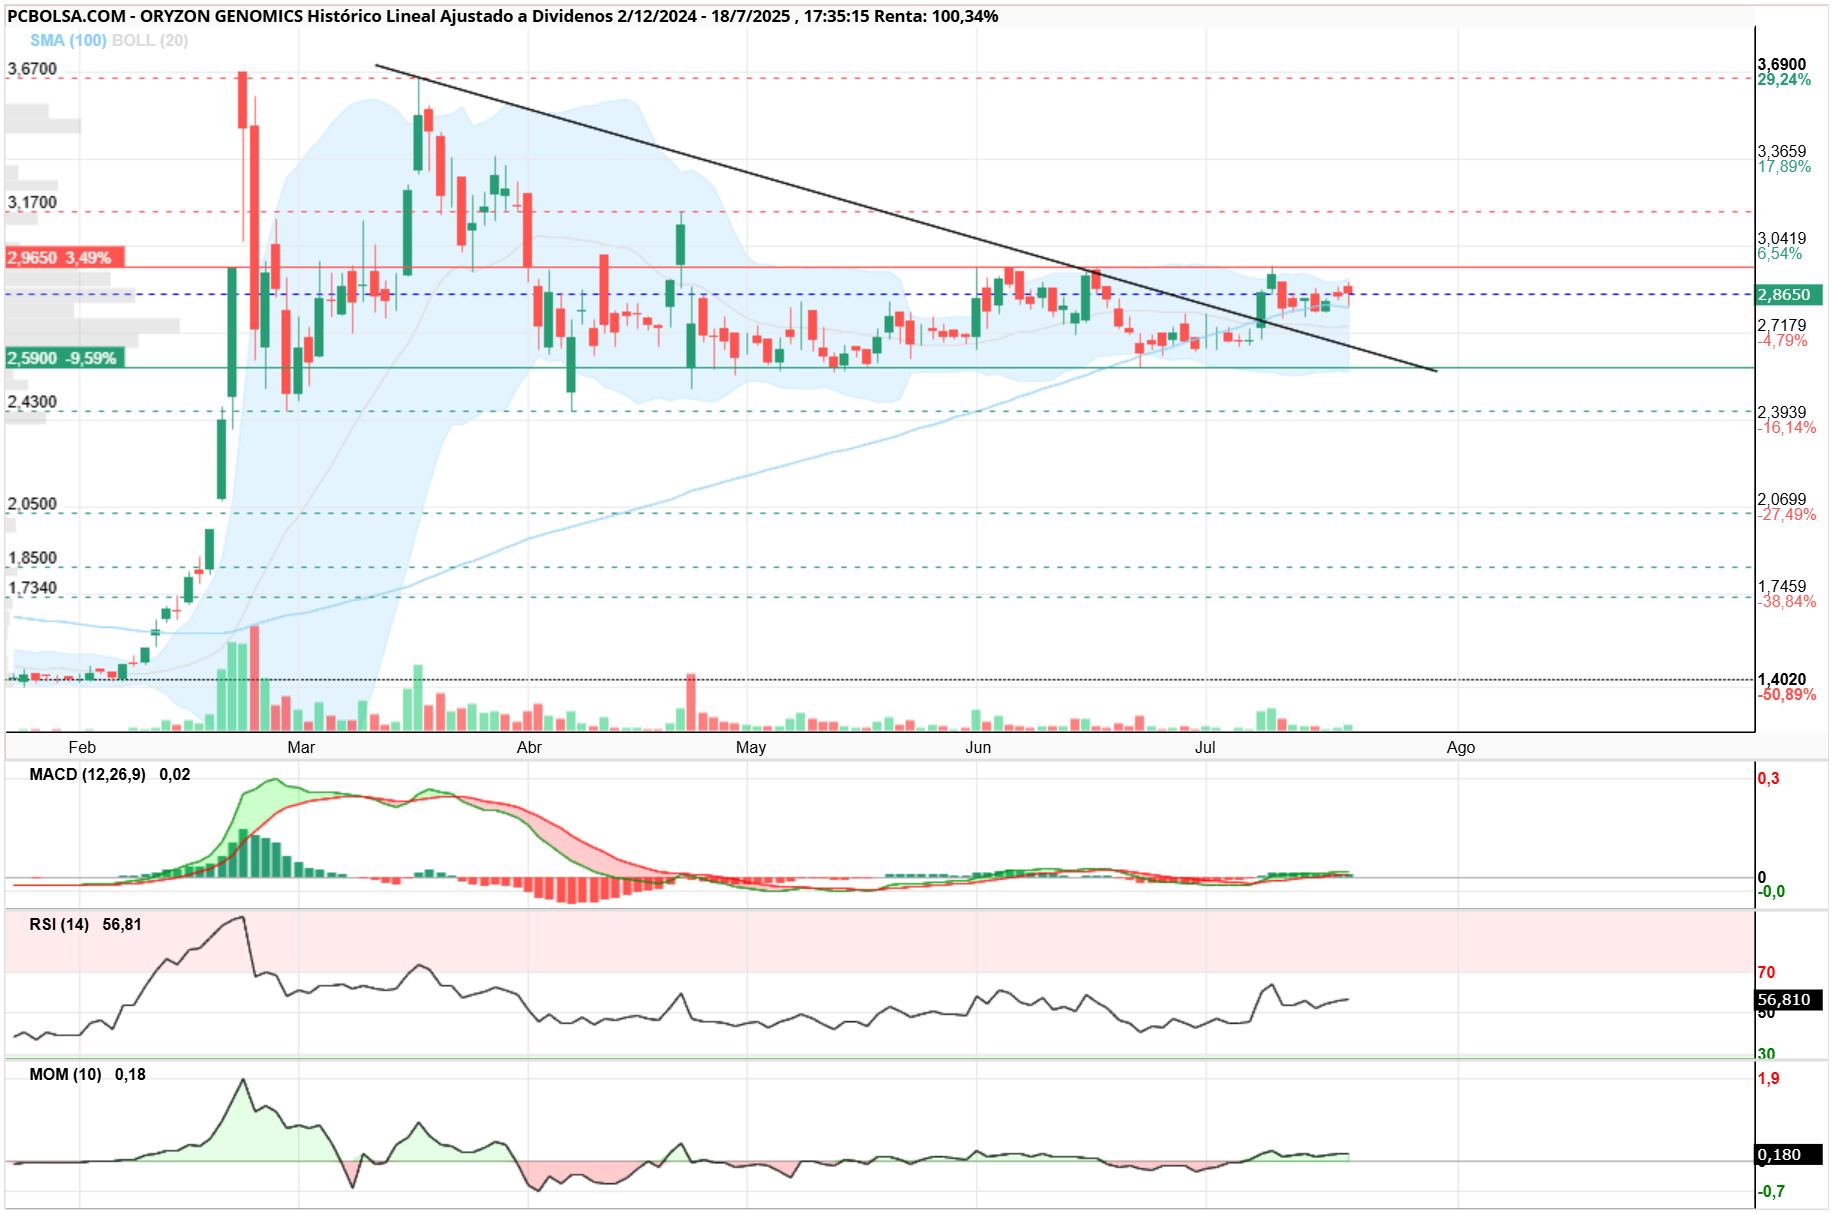Click the red 2,9650 3,49% resistance tag

point(65,257)
